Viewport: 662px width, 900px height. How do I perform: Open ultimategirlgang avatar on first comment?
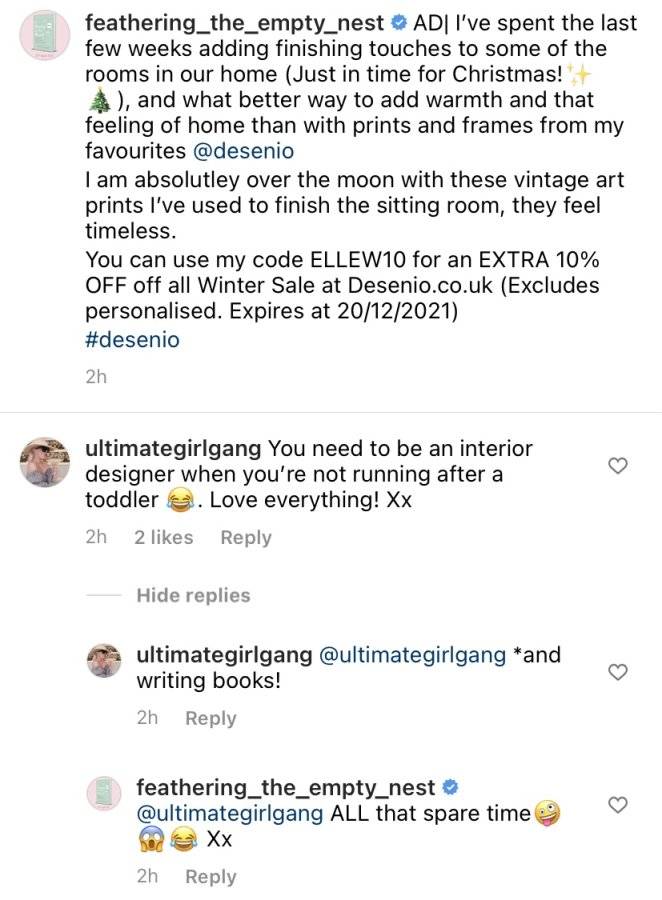[x=45, y=461]
